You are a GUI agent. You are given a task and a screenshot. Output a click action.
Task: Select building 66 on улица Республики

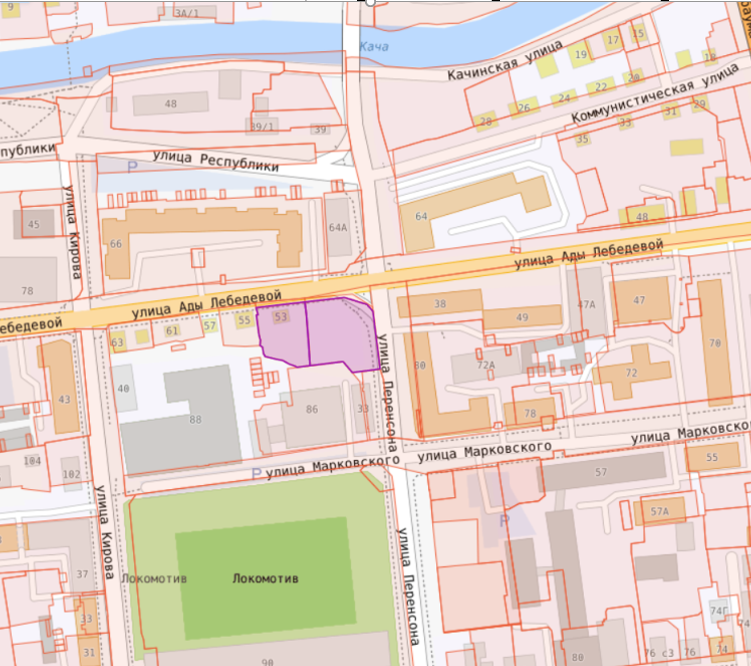(117, 244)
